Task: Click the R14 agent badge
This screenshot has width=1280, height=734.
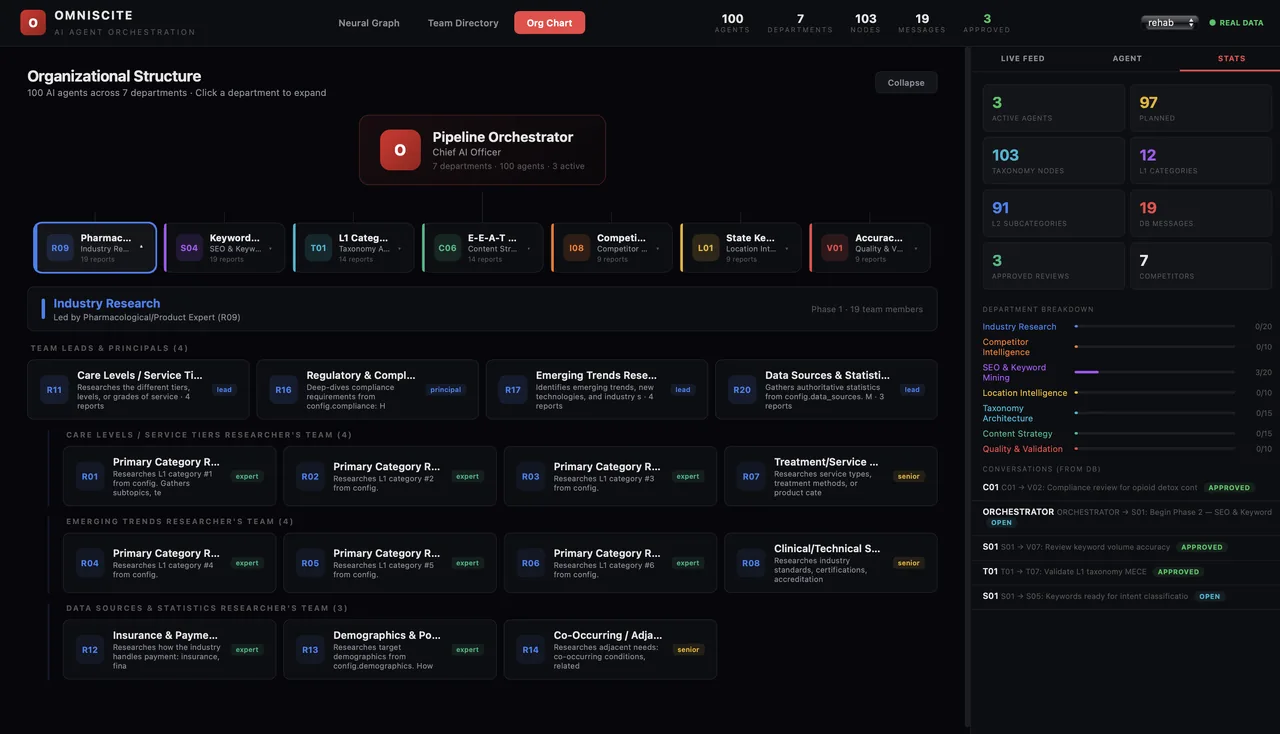Action: (x=531, y=650)
